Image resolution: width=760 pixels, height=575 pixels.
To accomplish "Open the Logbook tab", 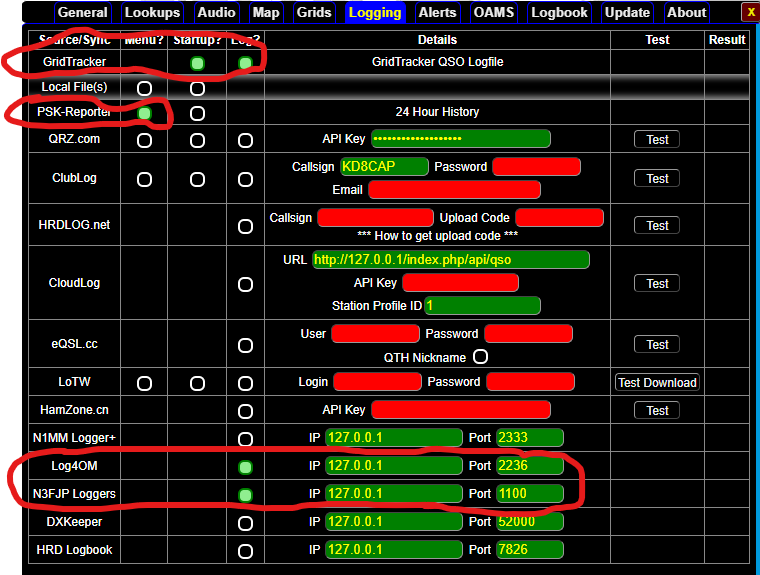I will [x=559, y=13].
